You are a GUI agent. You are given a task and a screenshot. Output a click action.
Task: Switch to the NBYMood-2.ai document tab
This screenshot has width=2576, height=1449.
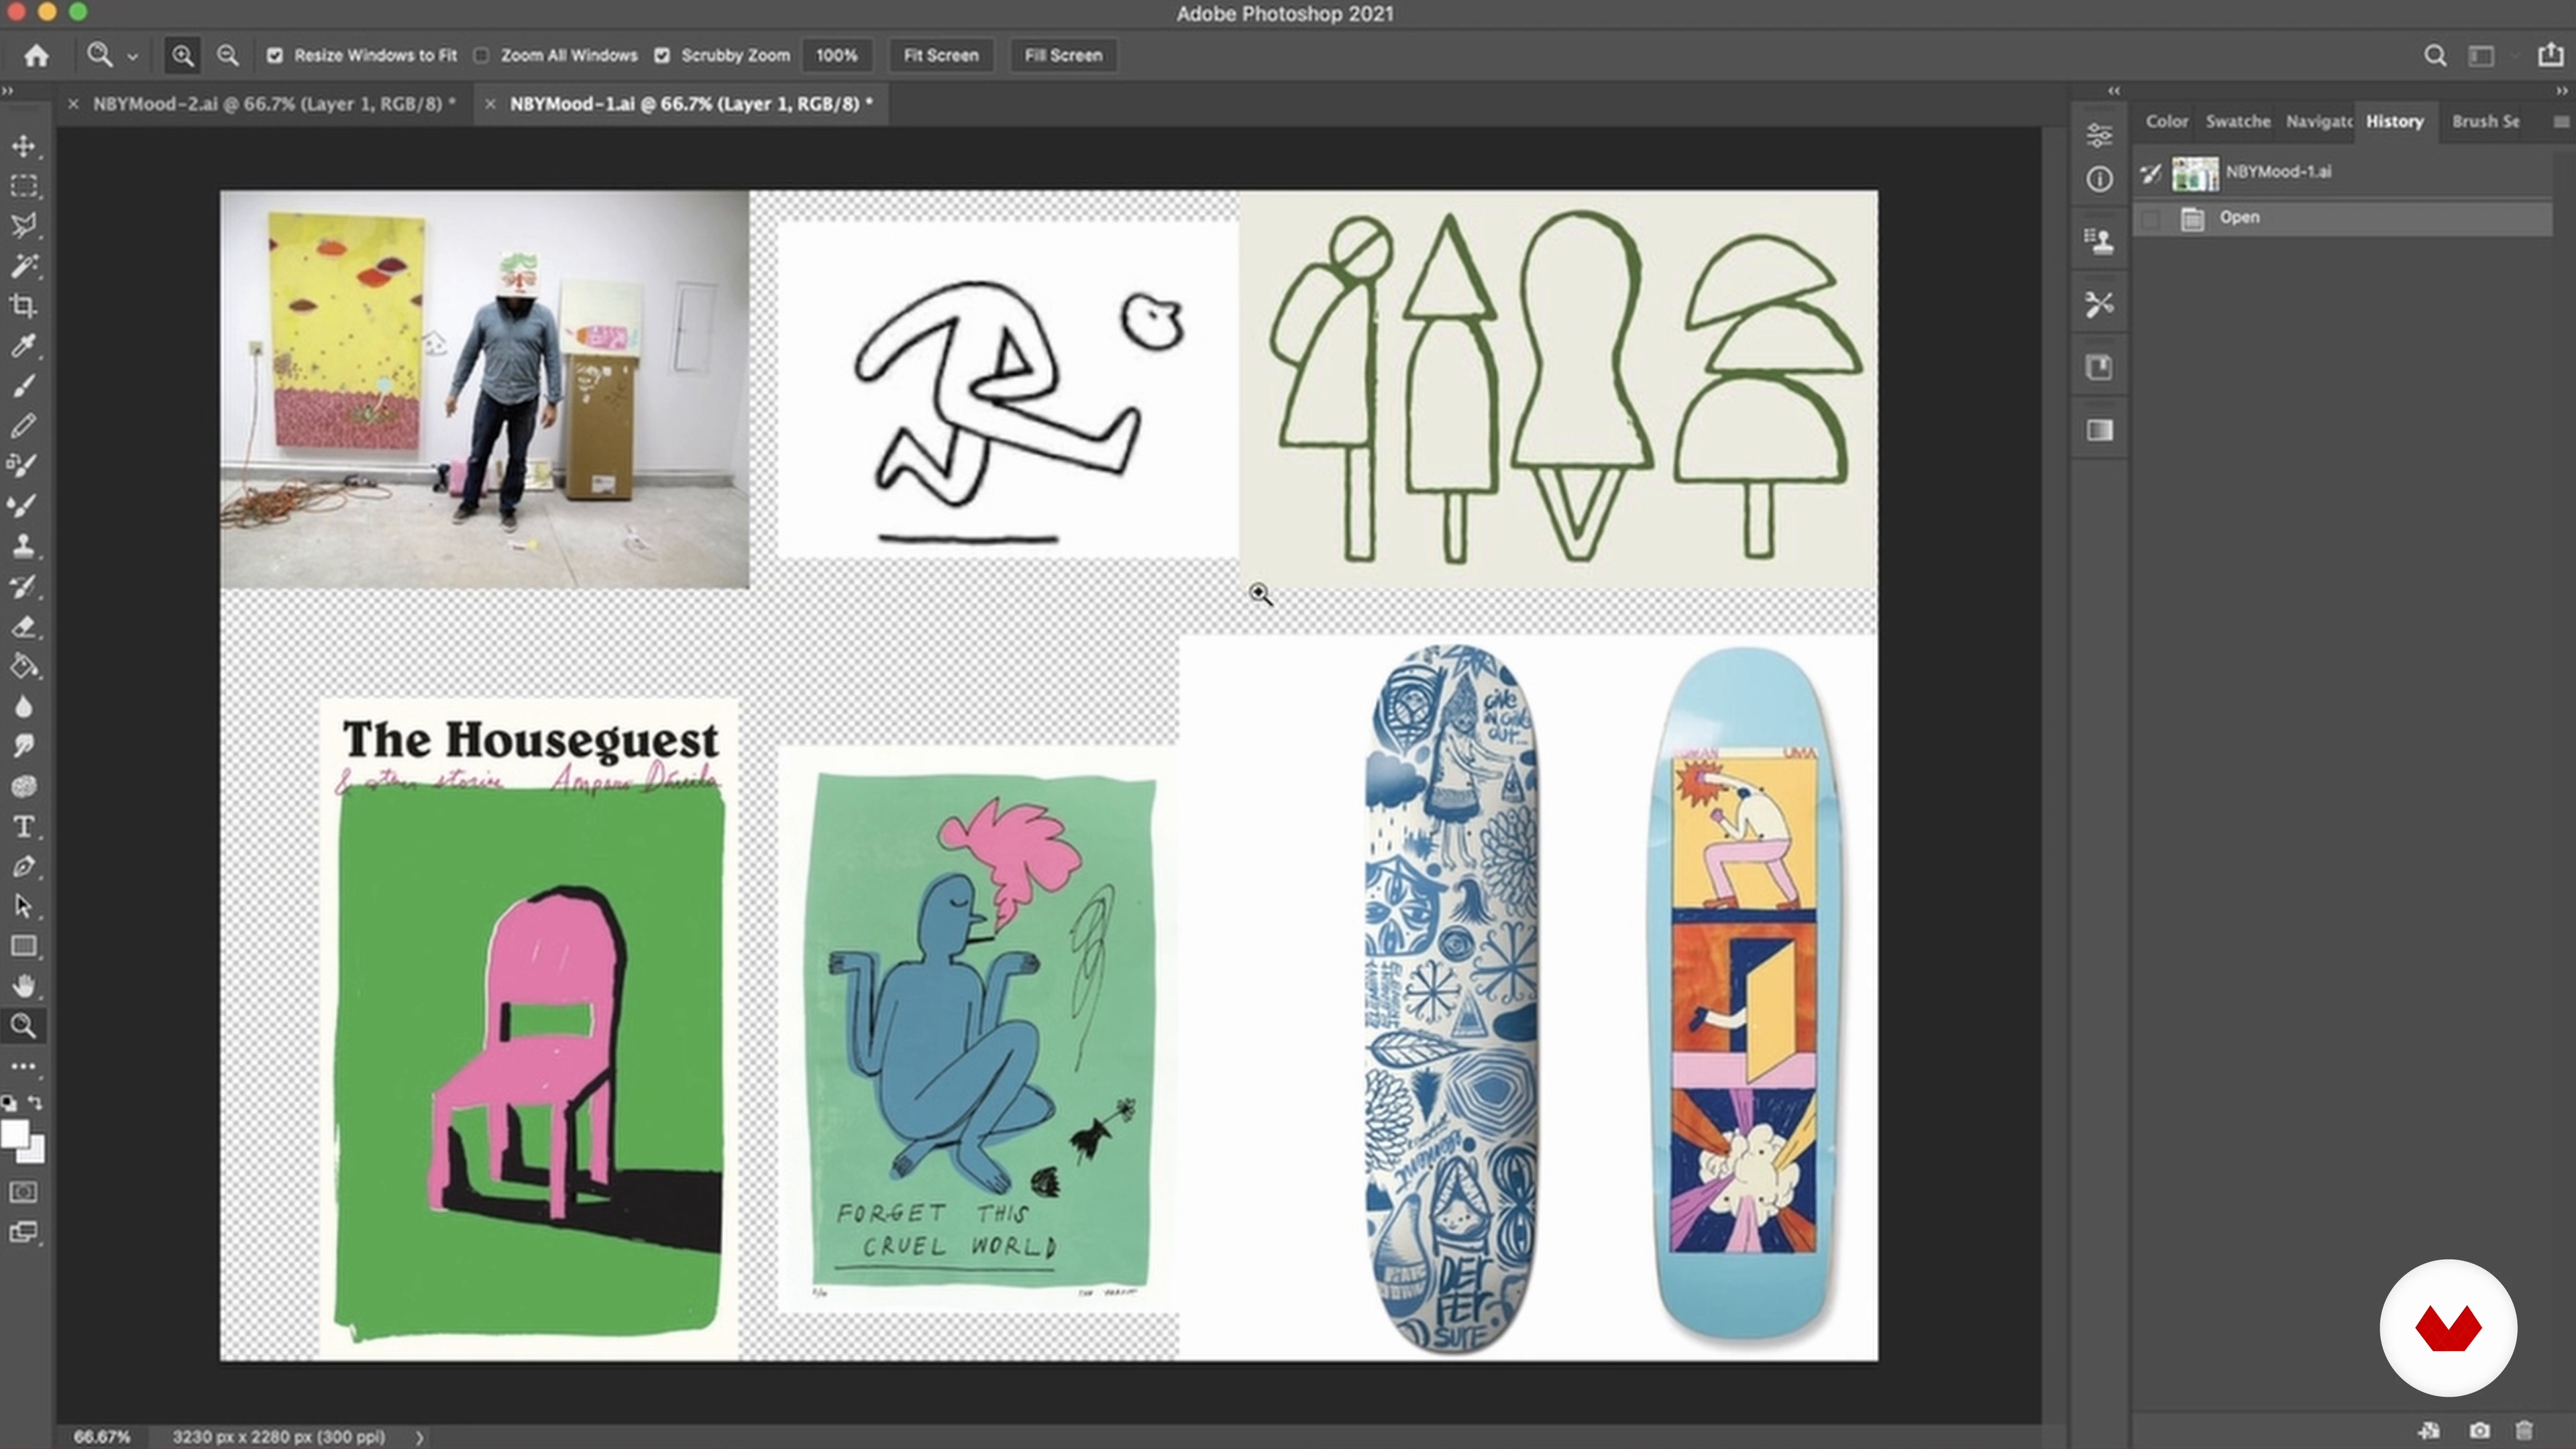[x=274, y=104]
